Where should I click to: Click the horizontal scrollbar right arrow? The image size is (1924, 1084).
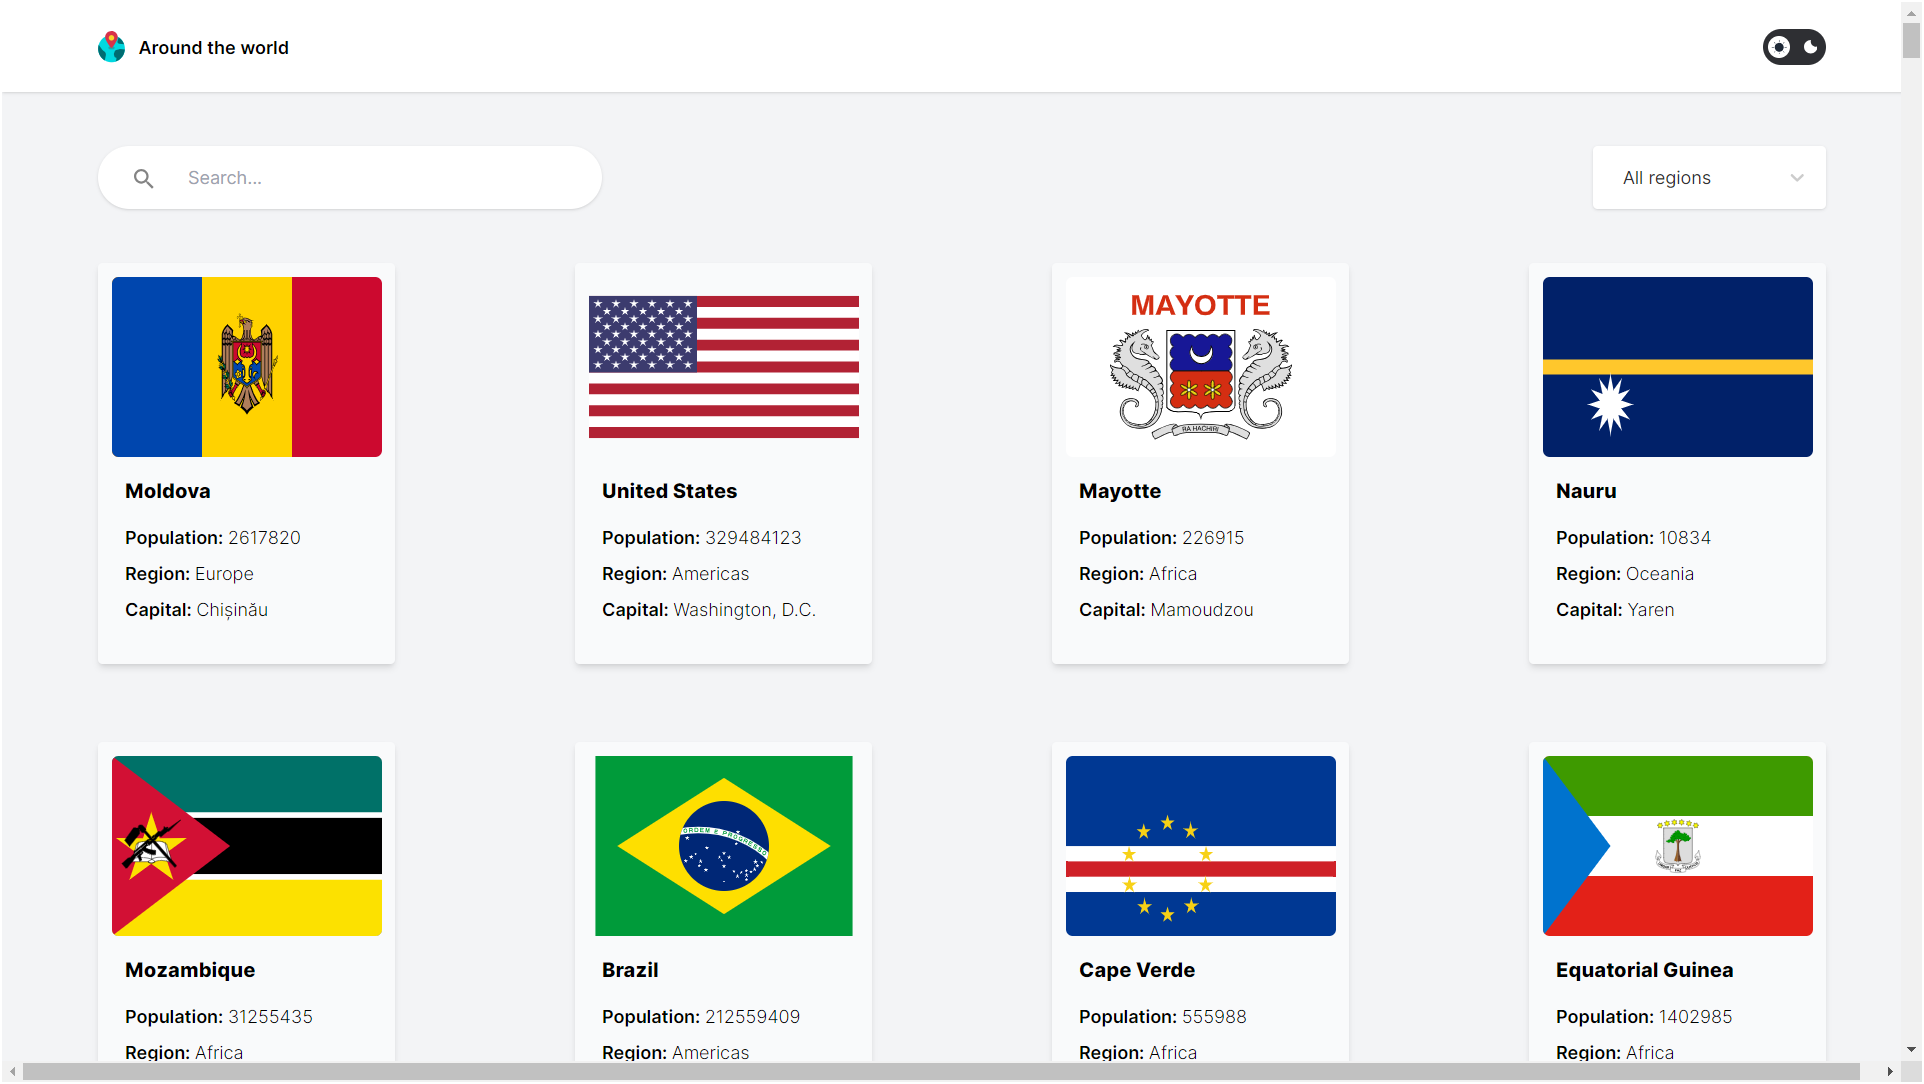1890,1072
